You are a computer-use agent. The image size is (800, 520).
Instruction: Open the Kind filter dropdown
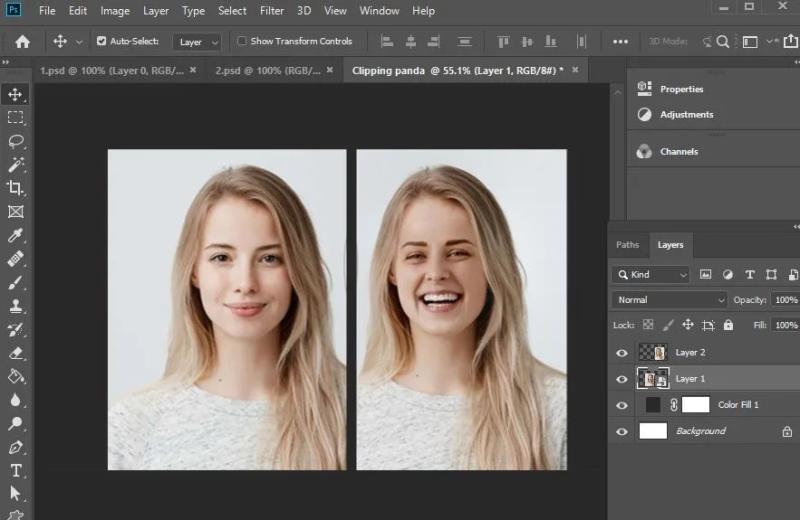651,275
